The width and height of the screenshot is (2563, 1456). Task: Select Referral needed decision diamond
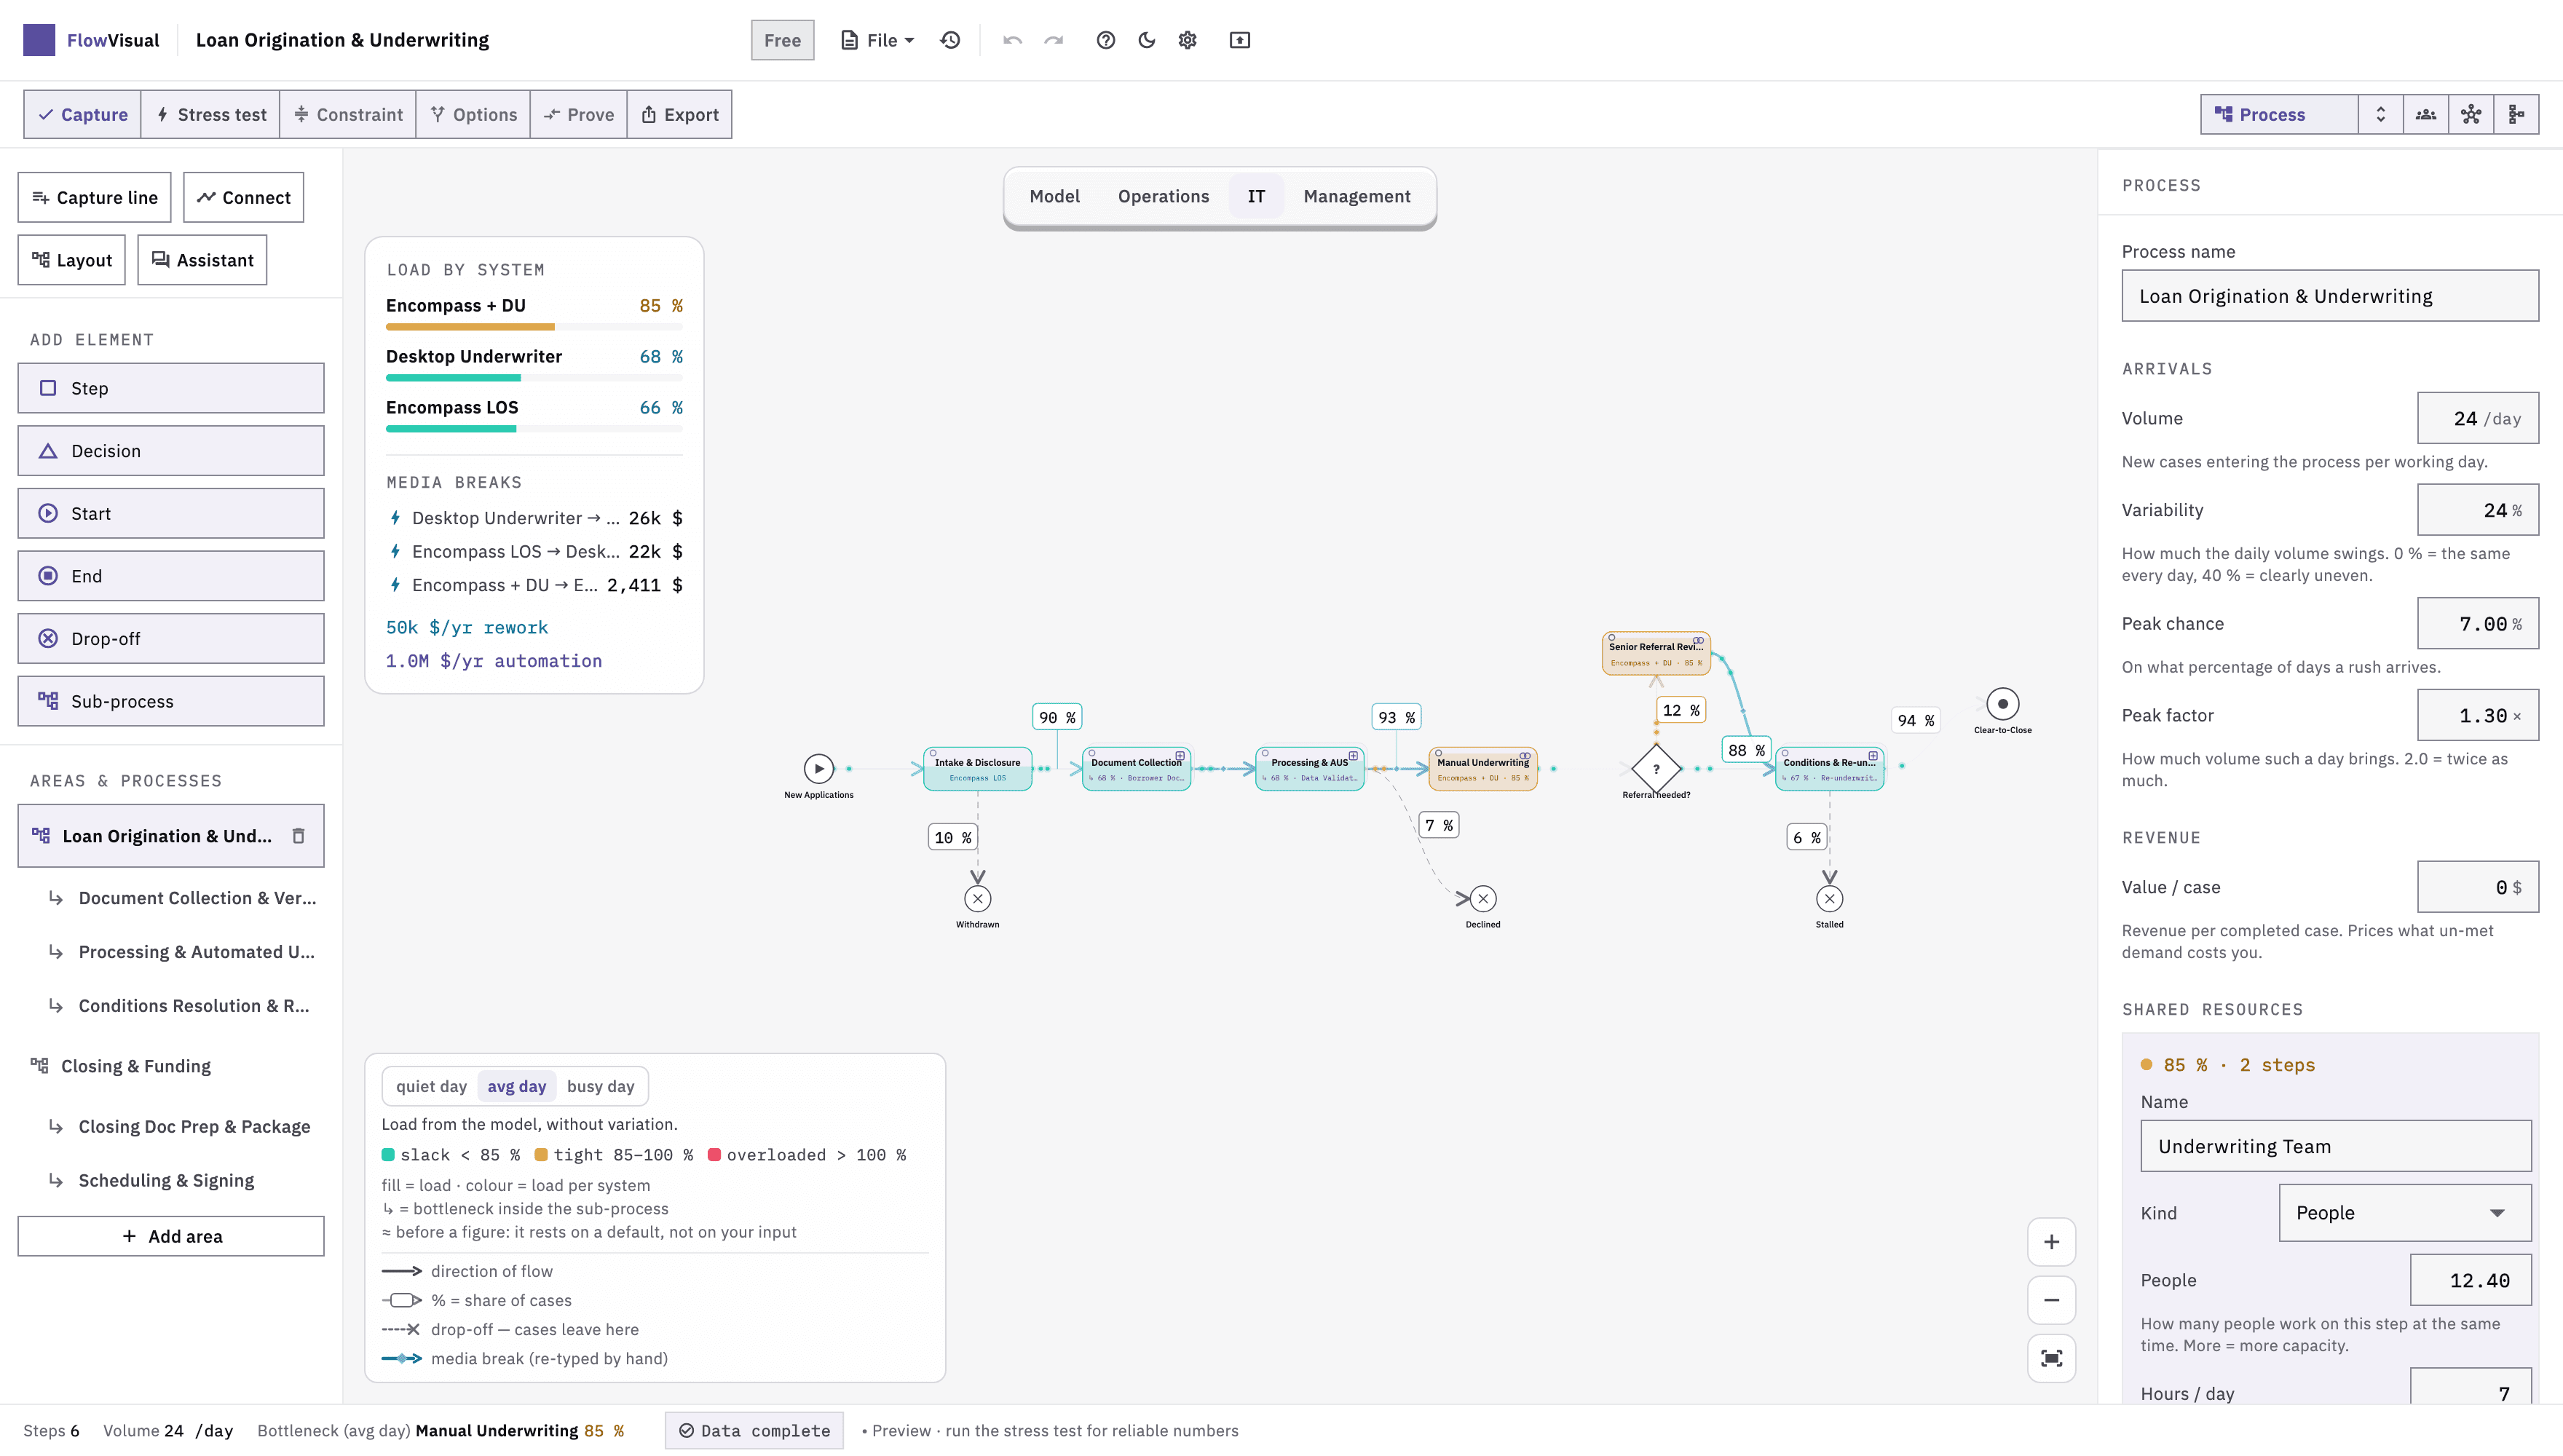tap(1656, 768)
